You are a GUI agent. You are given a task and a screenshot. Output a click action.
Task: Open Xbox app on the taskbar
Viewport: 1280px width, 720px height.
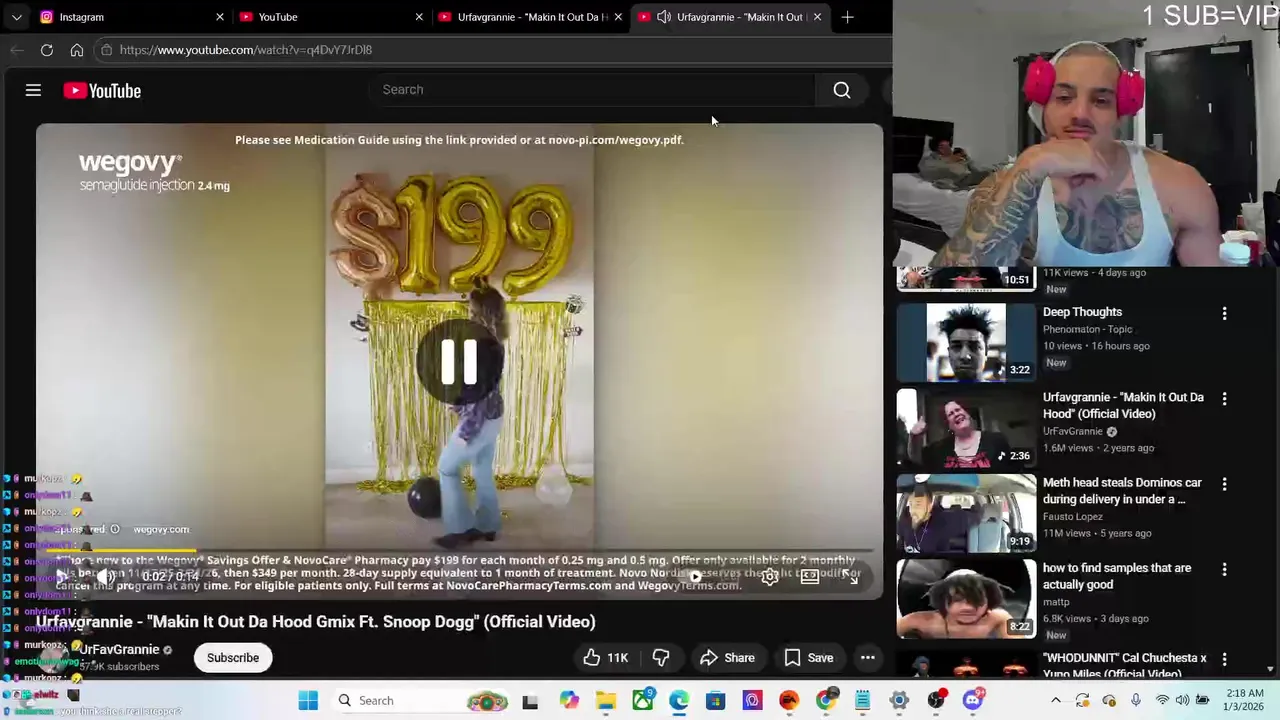coord(642,701)
